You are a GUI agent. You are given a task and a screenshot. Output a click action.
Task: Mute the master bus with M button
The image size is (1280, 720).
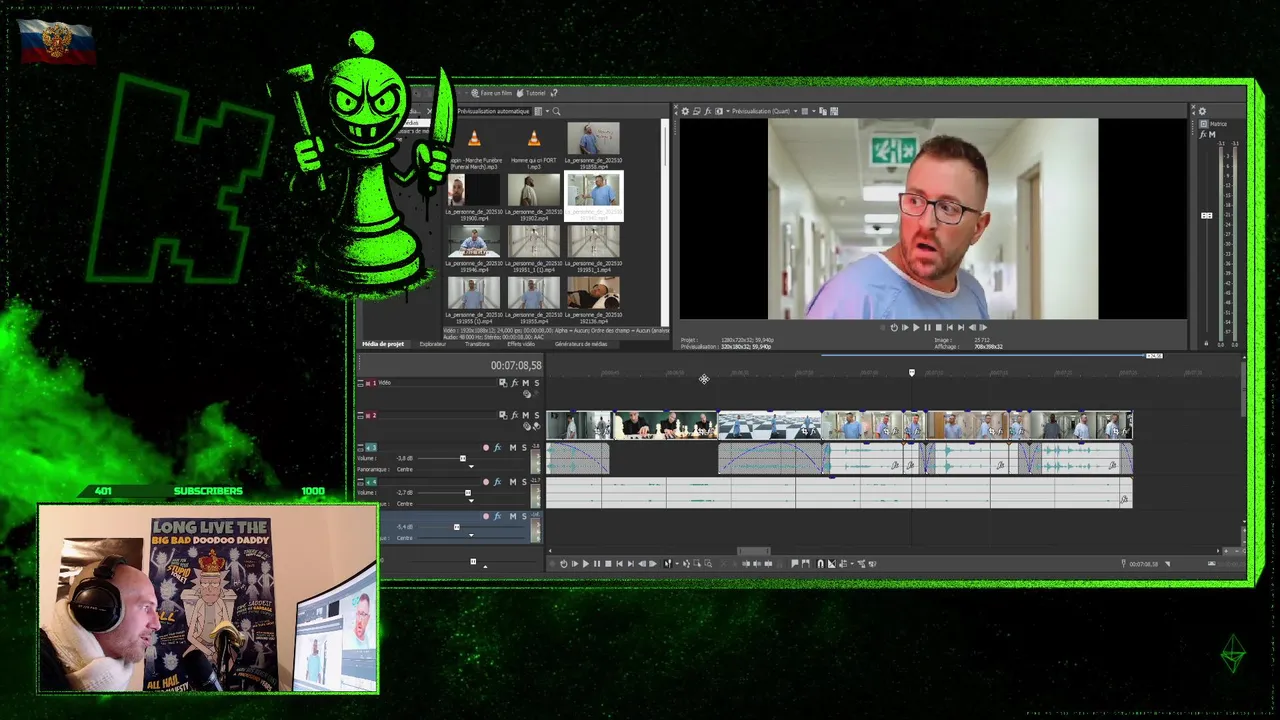point(1212,134)
